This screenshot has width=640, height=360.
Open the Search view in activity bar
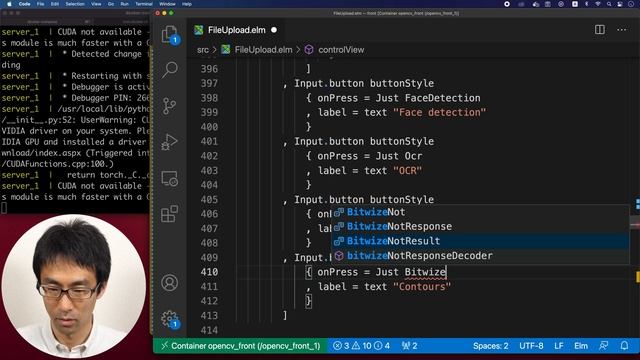[170, 70]
